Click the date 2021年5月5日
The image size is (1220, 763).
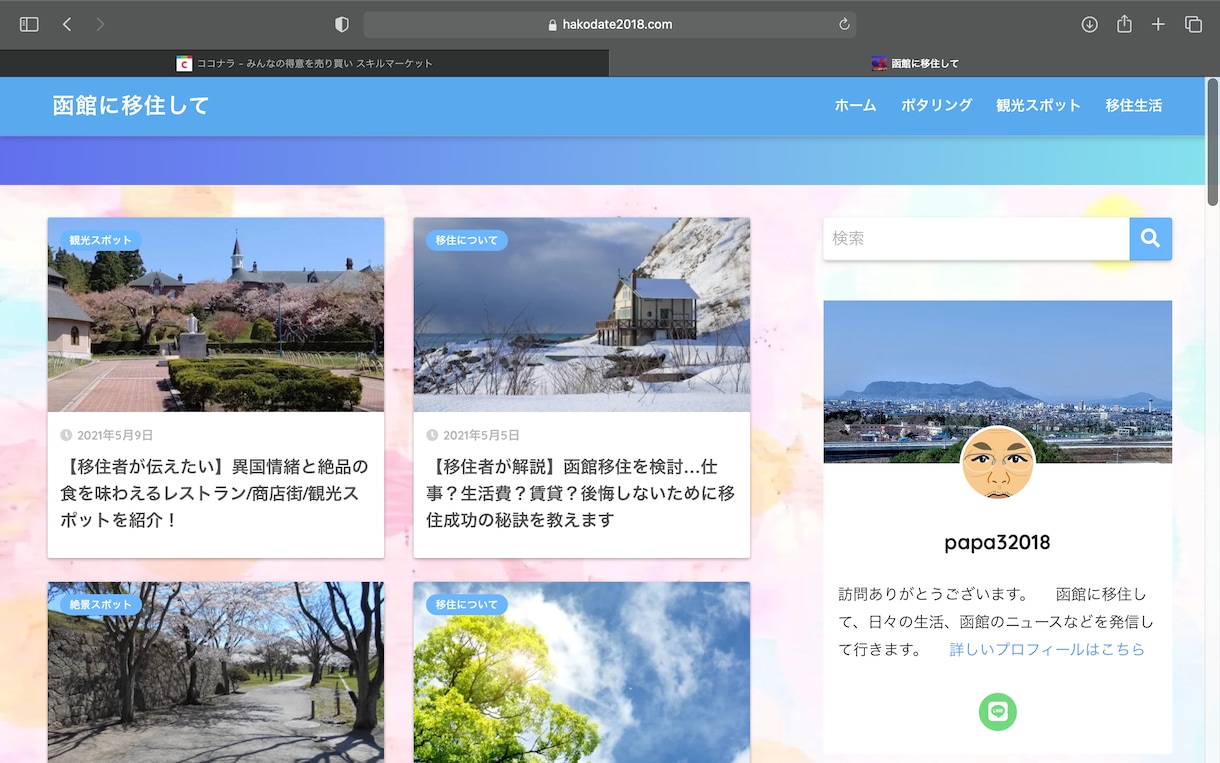[x=481, y=435]
